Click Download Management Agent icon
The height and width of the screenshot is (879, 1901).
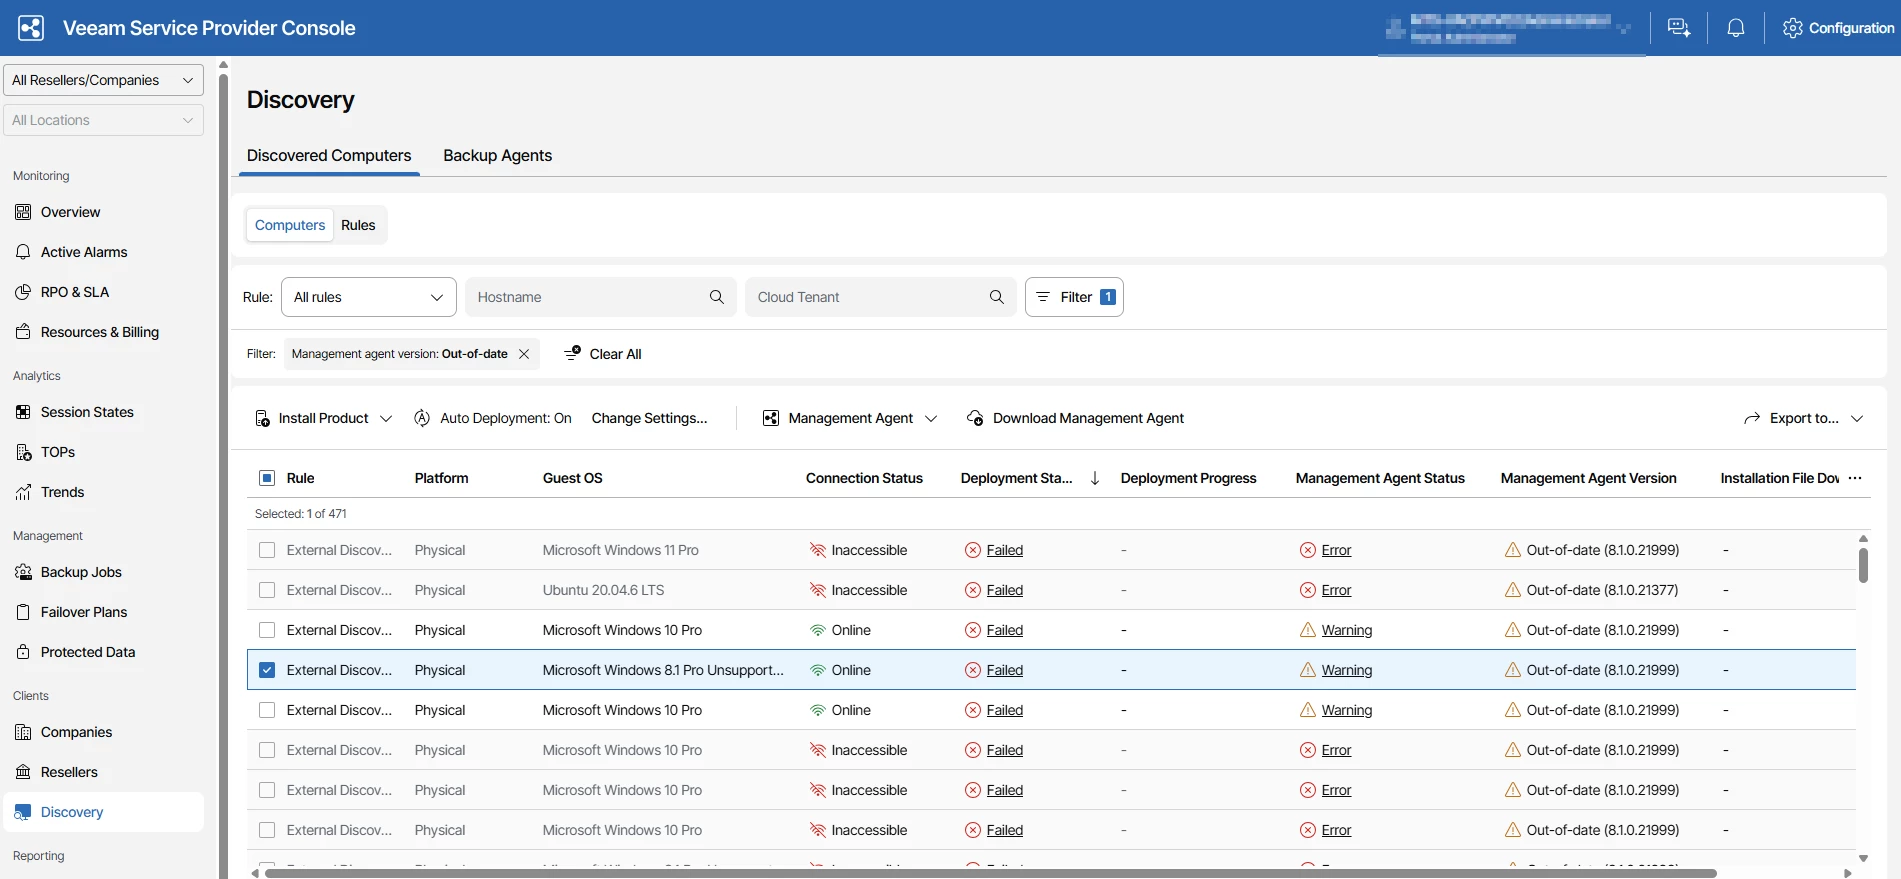click(x=975, y=418)
